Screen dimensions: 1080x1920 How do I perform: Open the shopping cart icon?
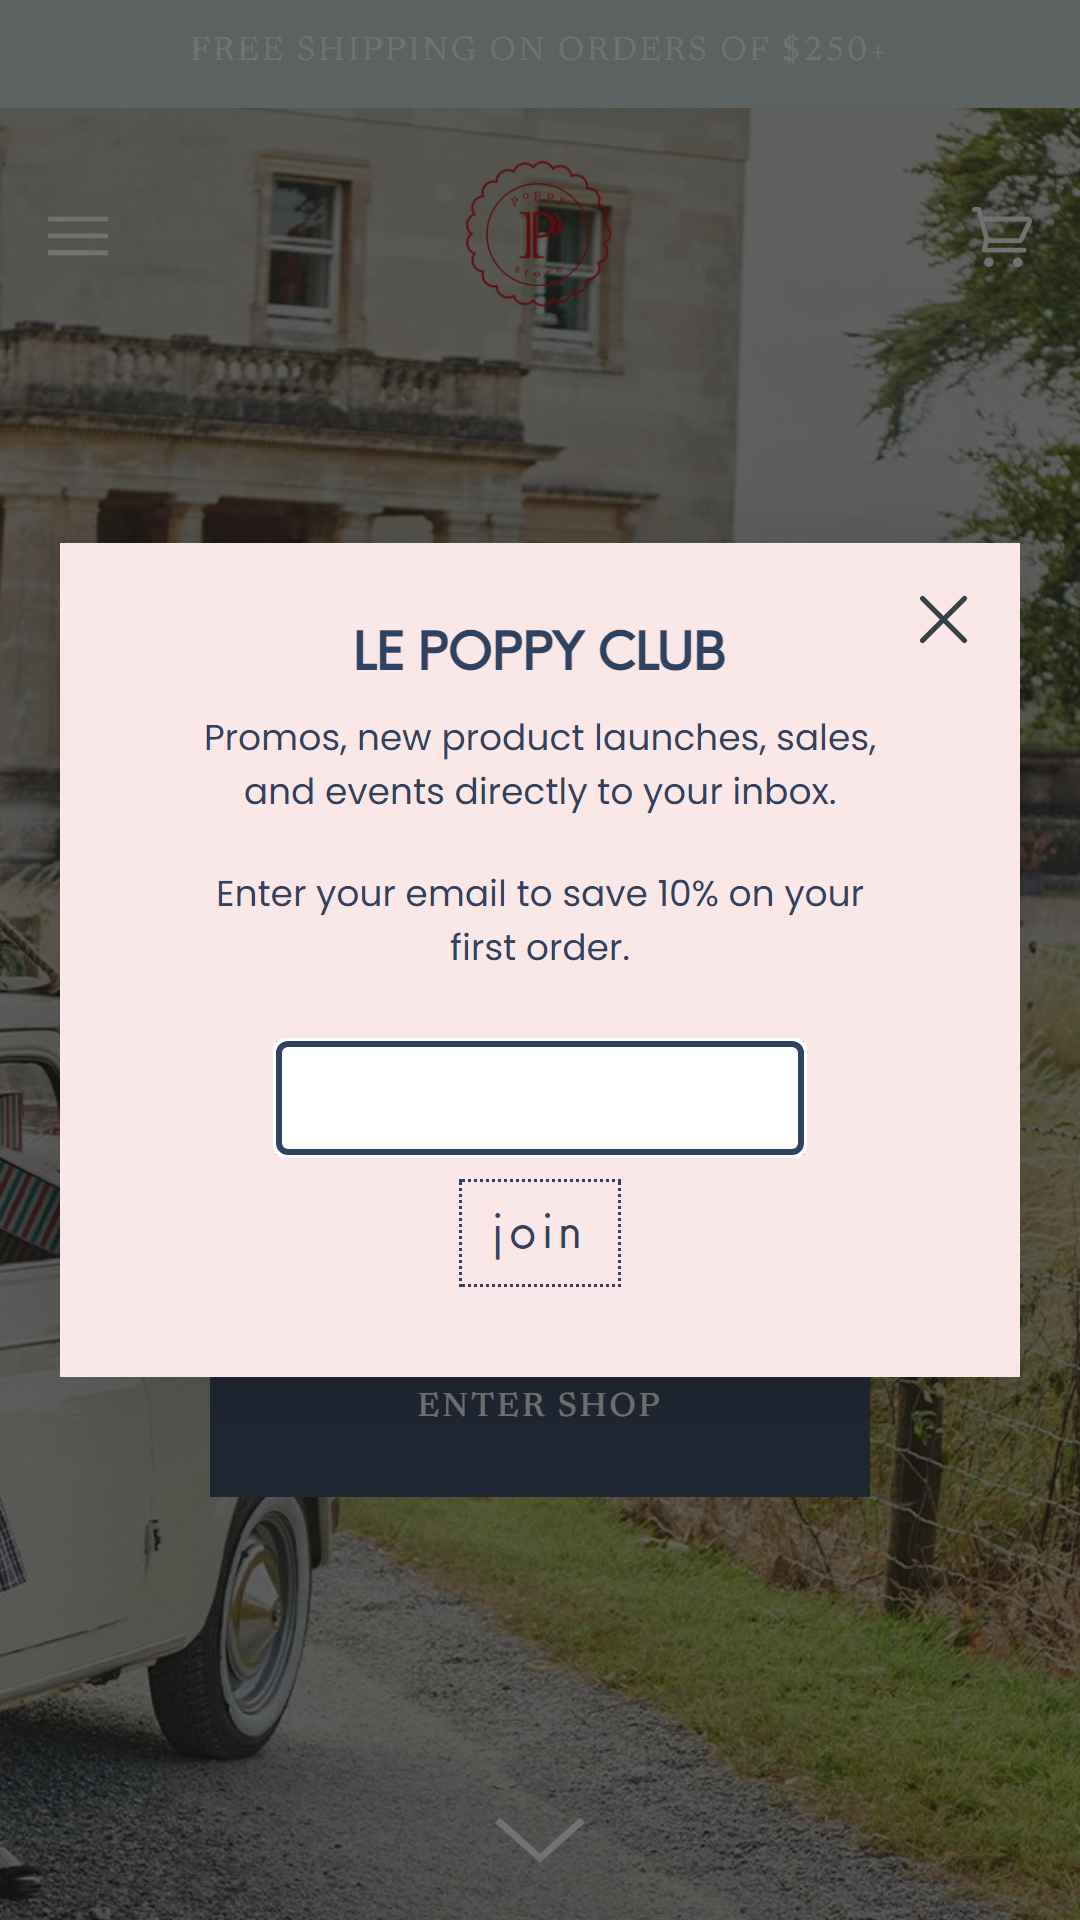coord(1001,237)
